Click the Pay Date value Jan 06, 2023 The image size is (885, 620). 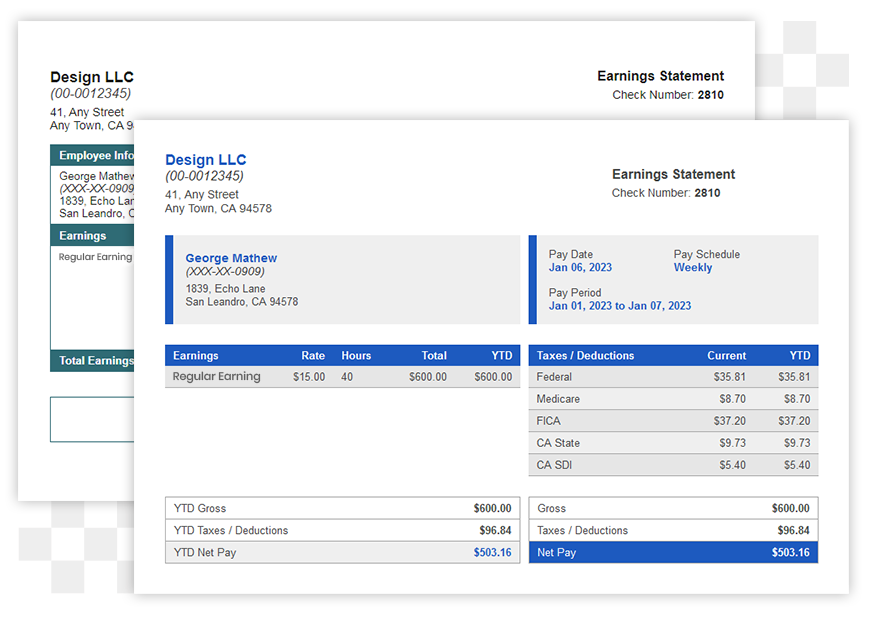[x=580, y=268]
